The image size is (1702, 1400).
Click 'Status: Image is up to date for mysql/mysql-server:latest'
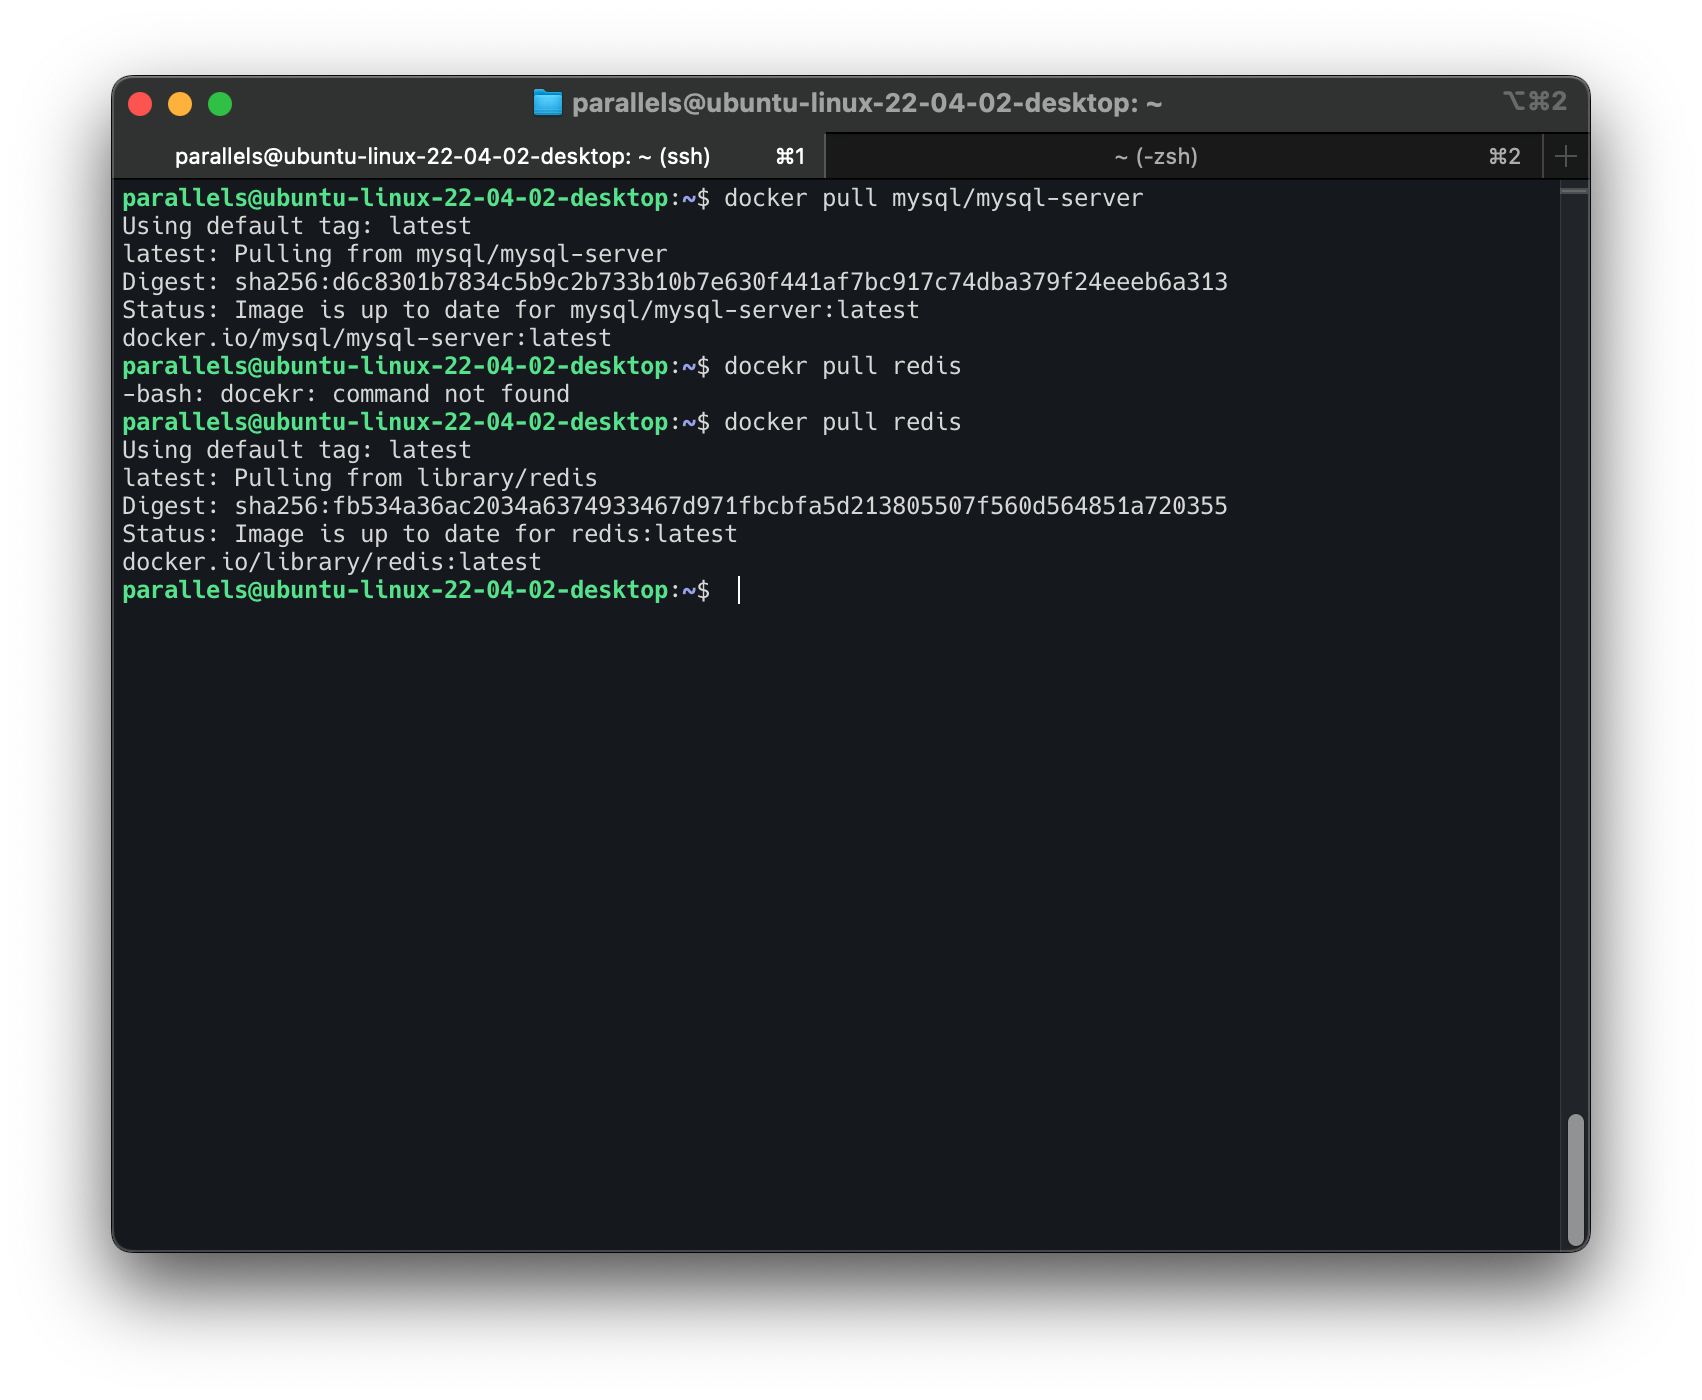(520, 310)
